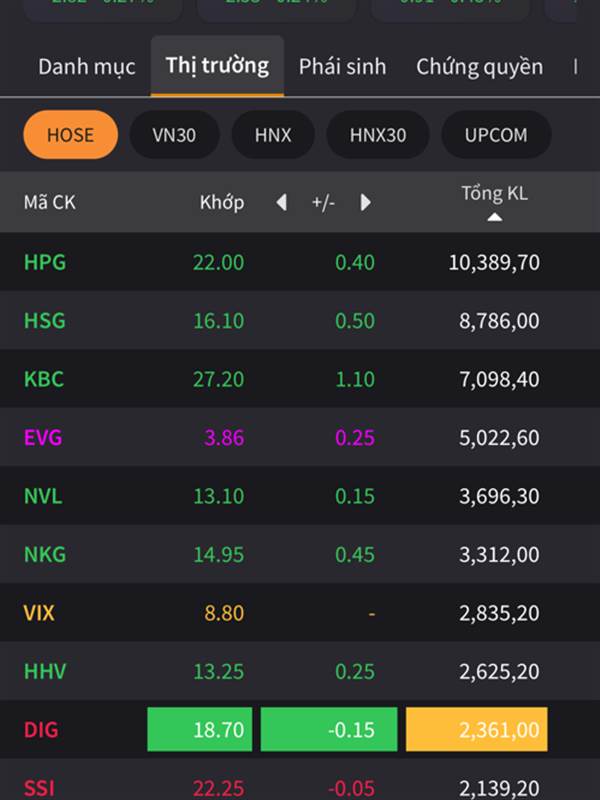
Task: Select the UPCOM exchange filter
Action: [496, 135]
